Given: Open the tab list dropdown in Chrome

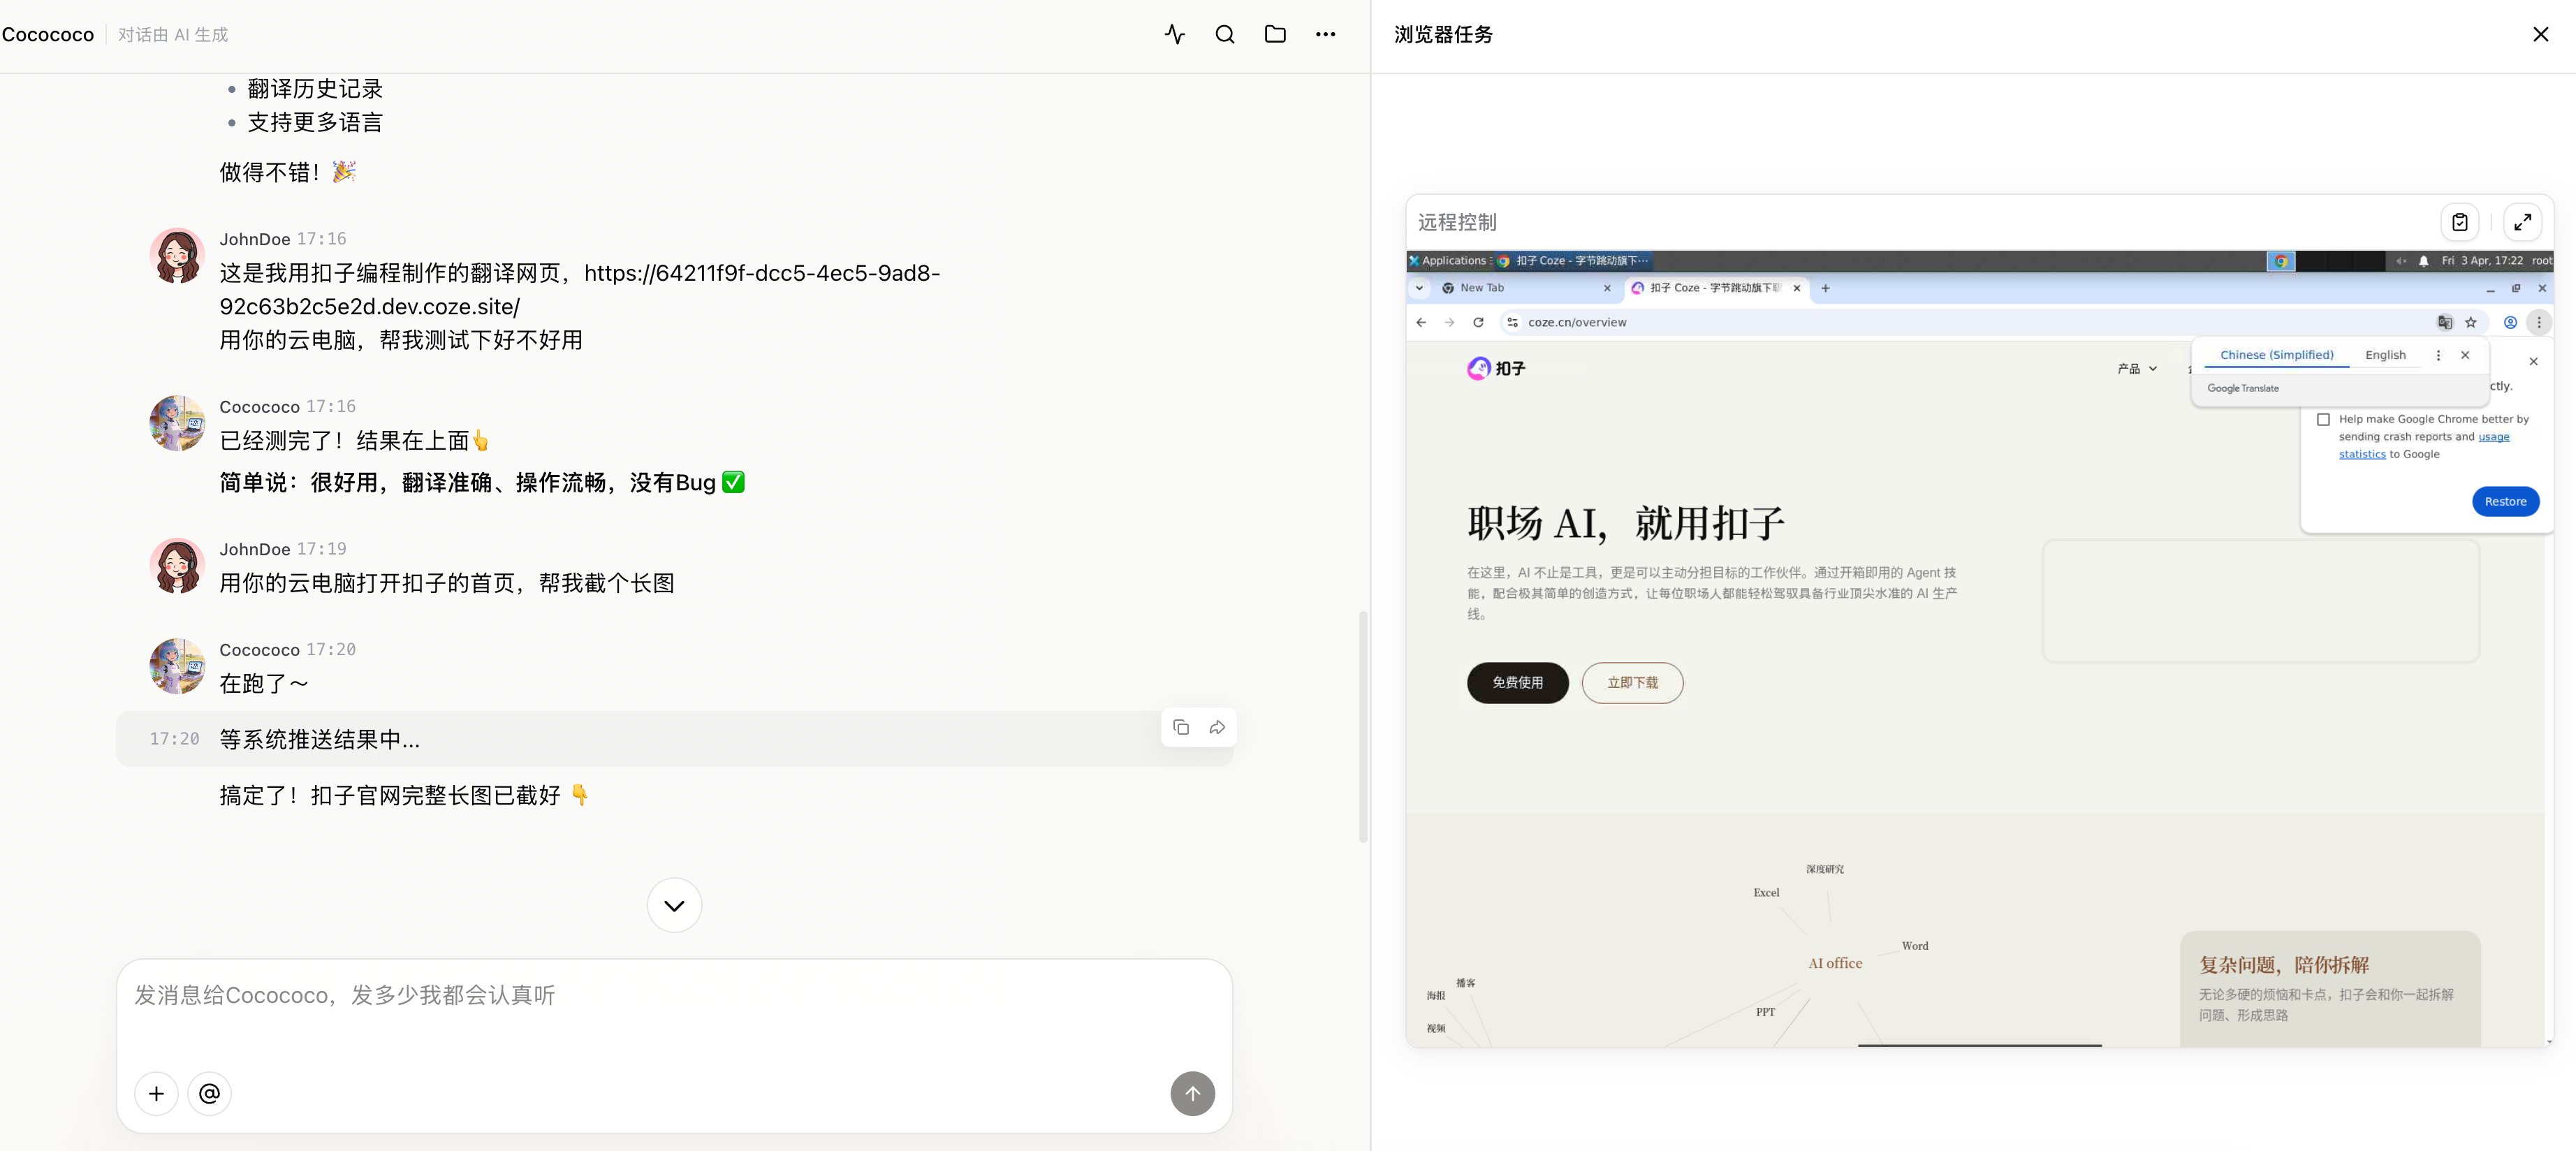Looking at the screenshot, I should [x=1419, y=288].
